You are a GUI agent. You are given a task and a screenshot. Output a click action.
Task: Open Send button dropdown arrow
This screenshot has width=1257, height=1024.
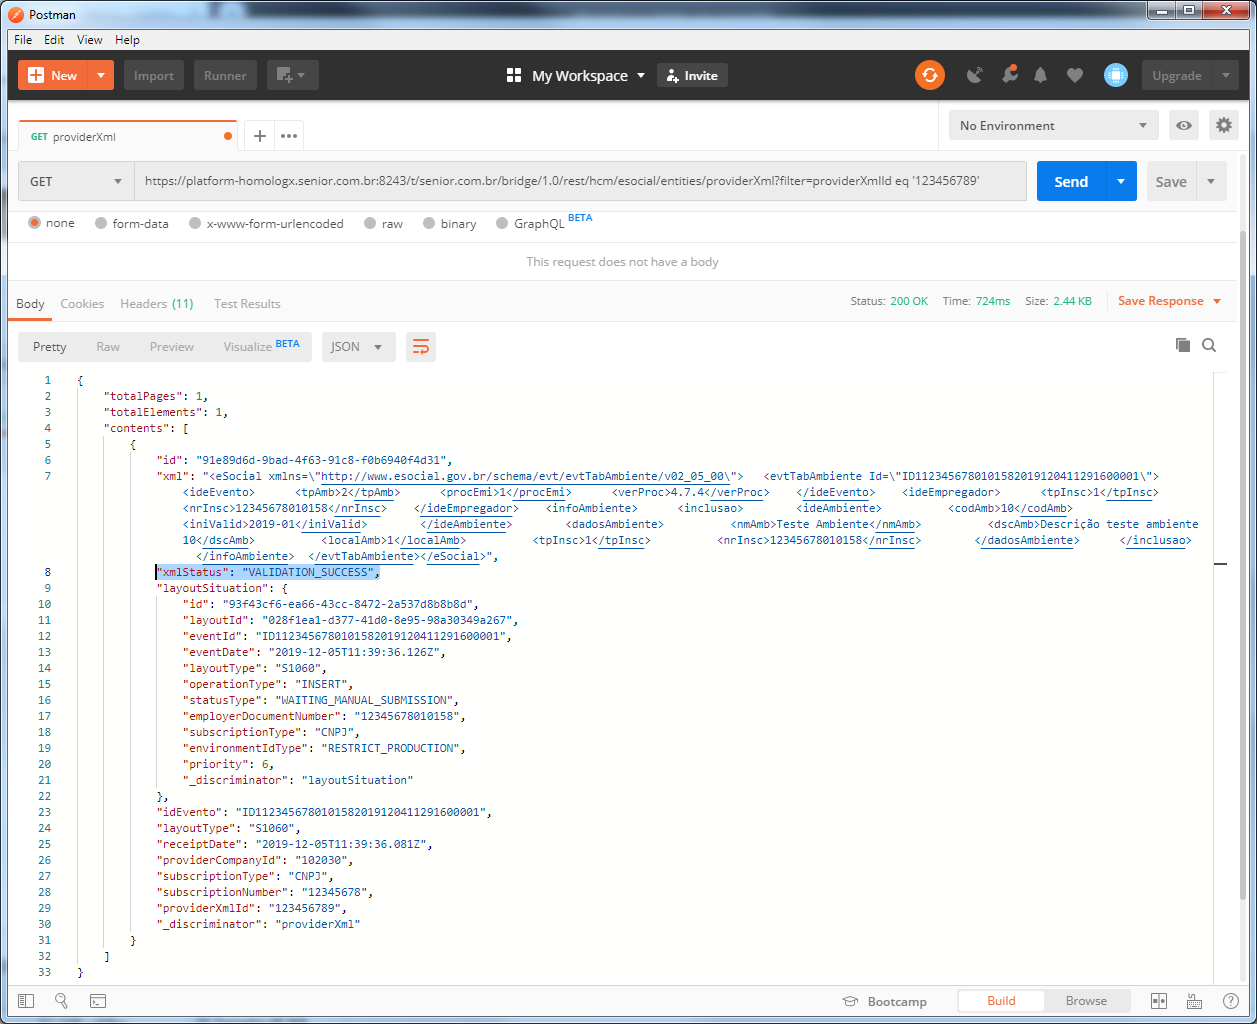click(x=1121, y=181)
